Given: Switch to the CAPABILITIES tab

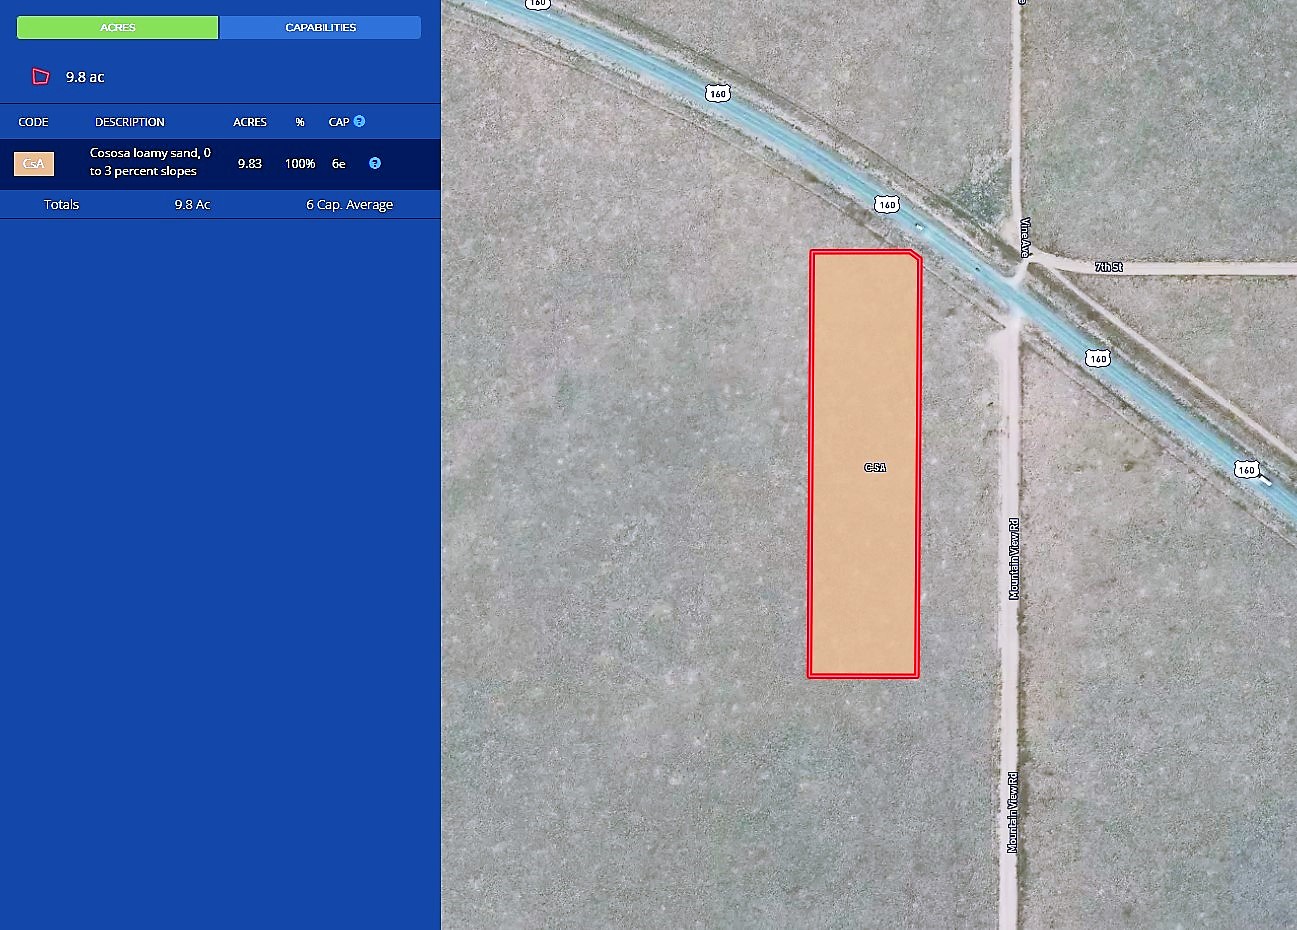Looking at the screenshot, I should coord(320,27).
